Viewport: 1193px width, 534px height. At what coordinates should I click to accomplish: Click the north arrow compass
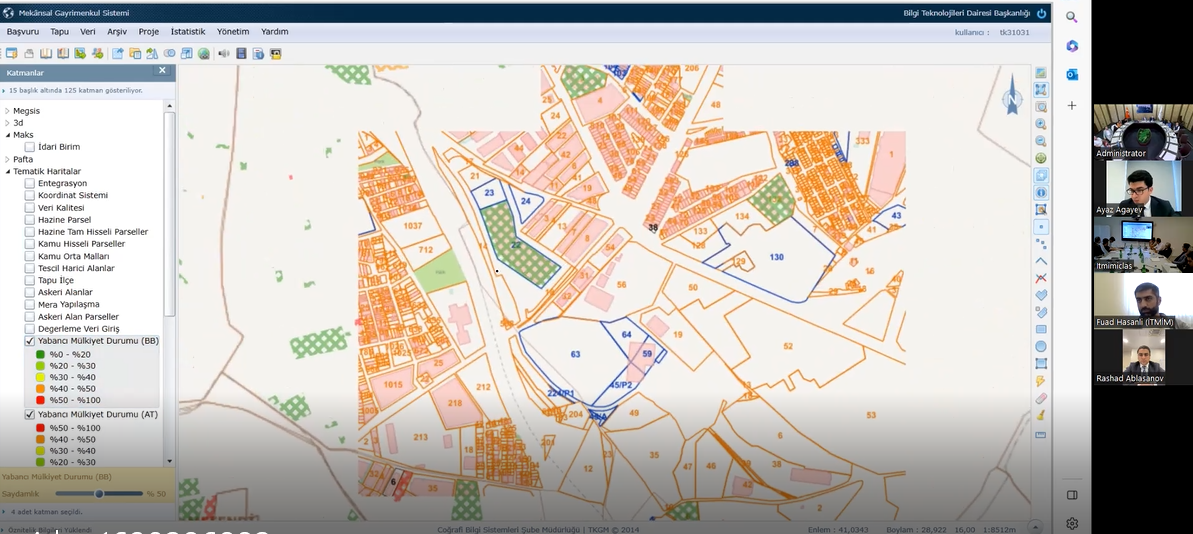pos(1011,96)
